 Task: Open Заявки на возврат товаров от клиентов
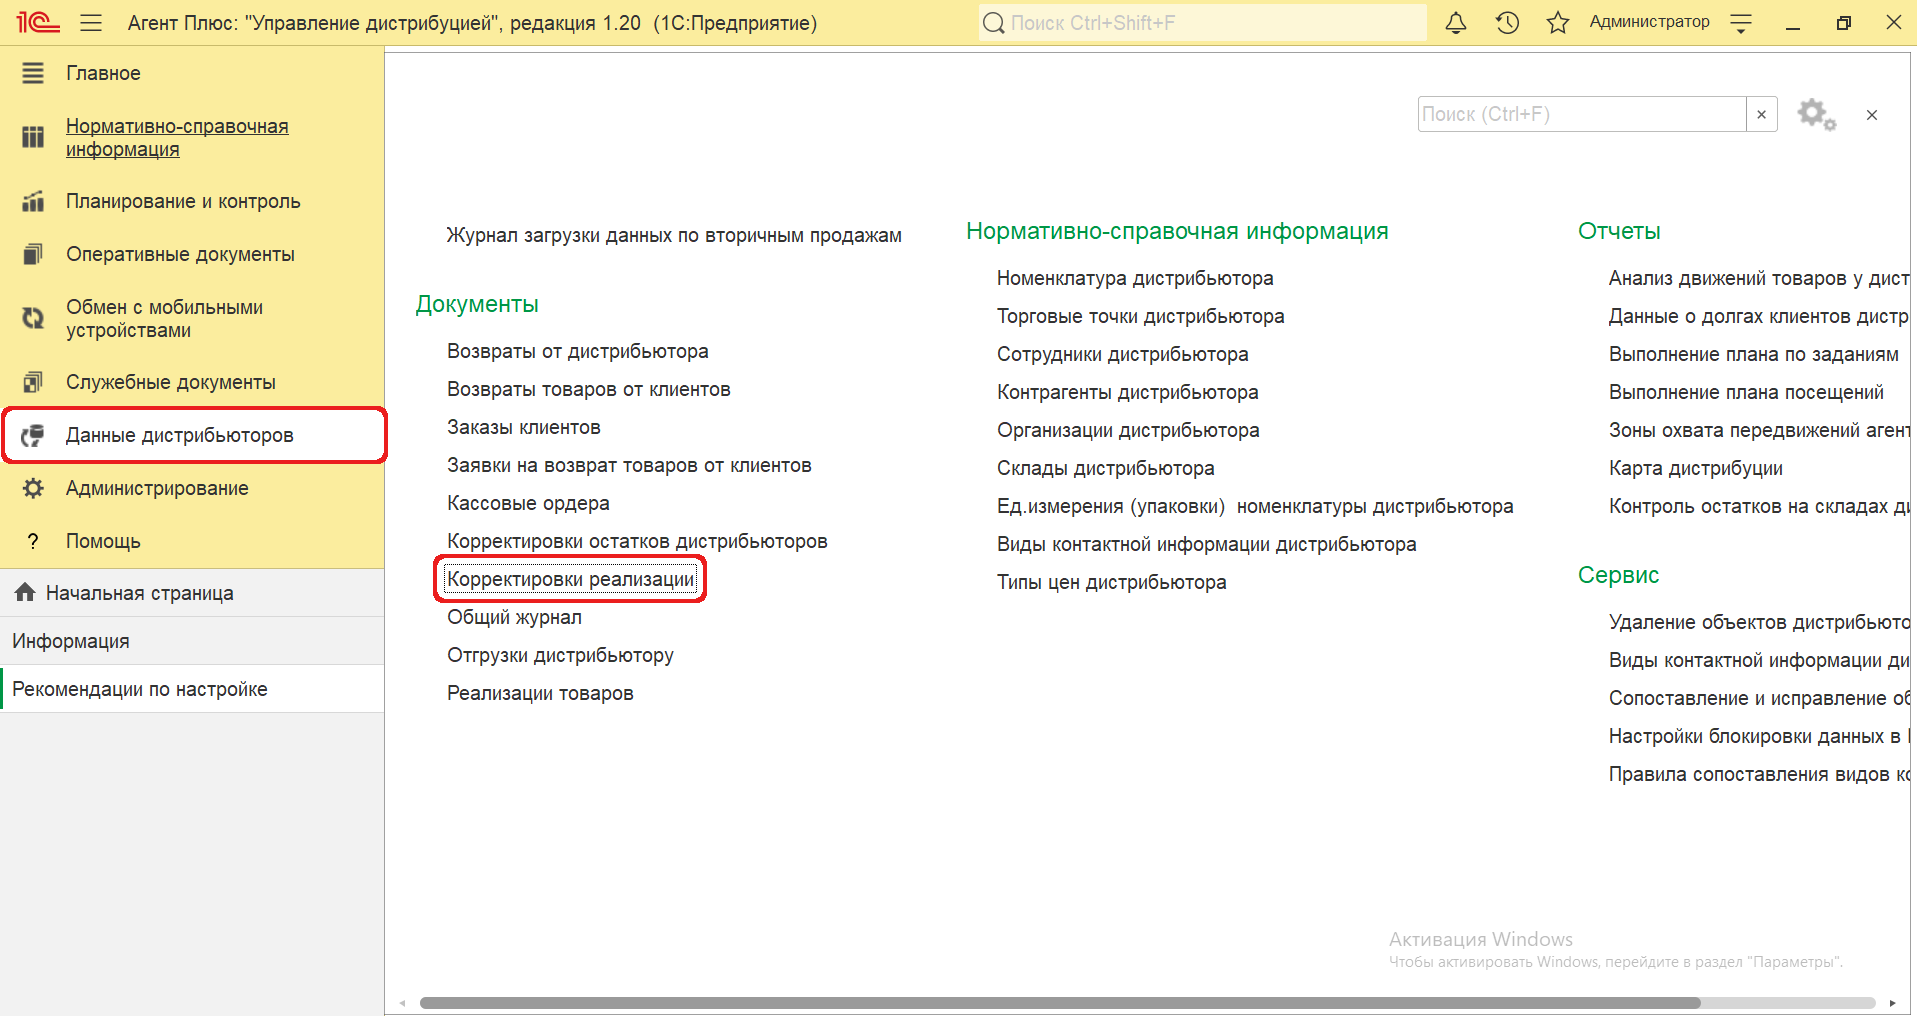pos(629,465)
